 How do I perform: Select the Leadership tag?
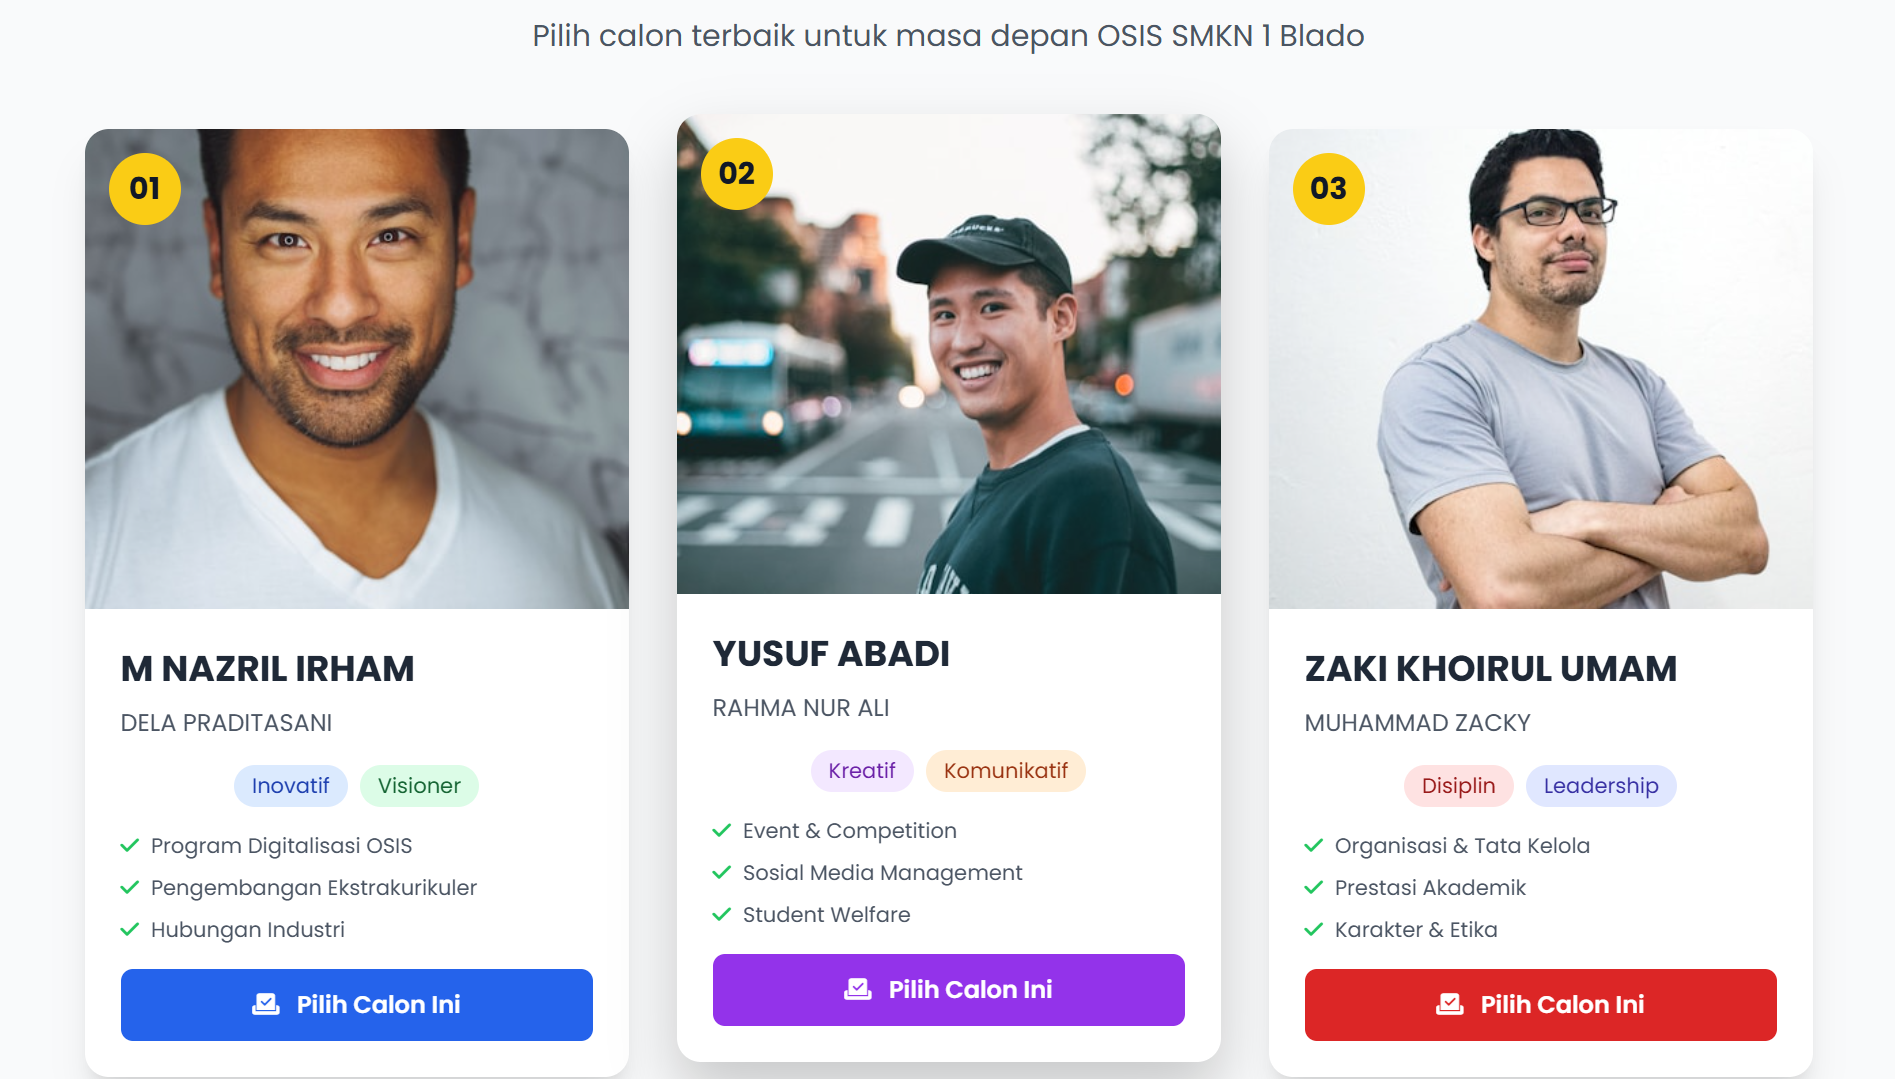[1601, 786]
